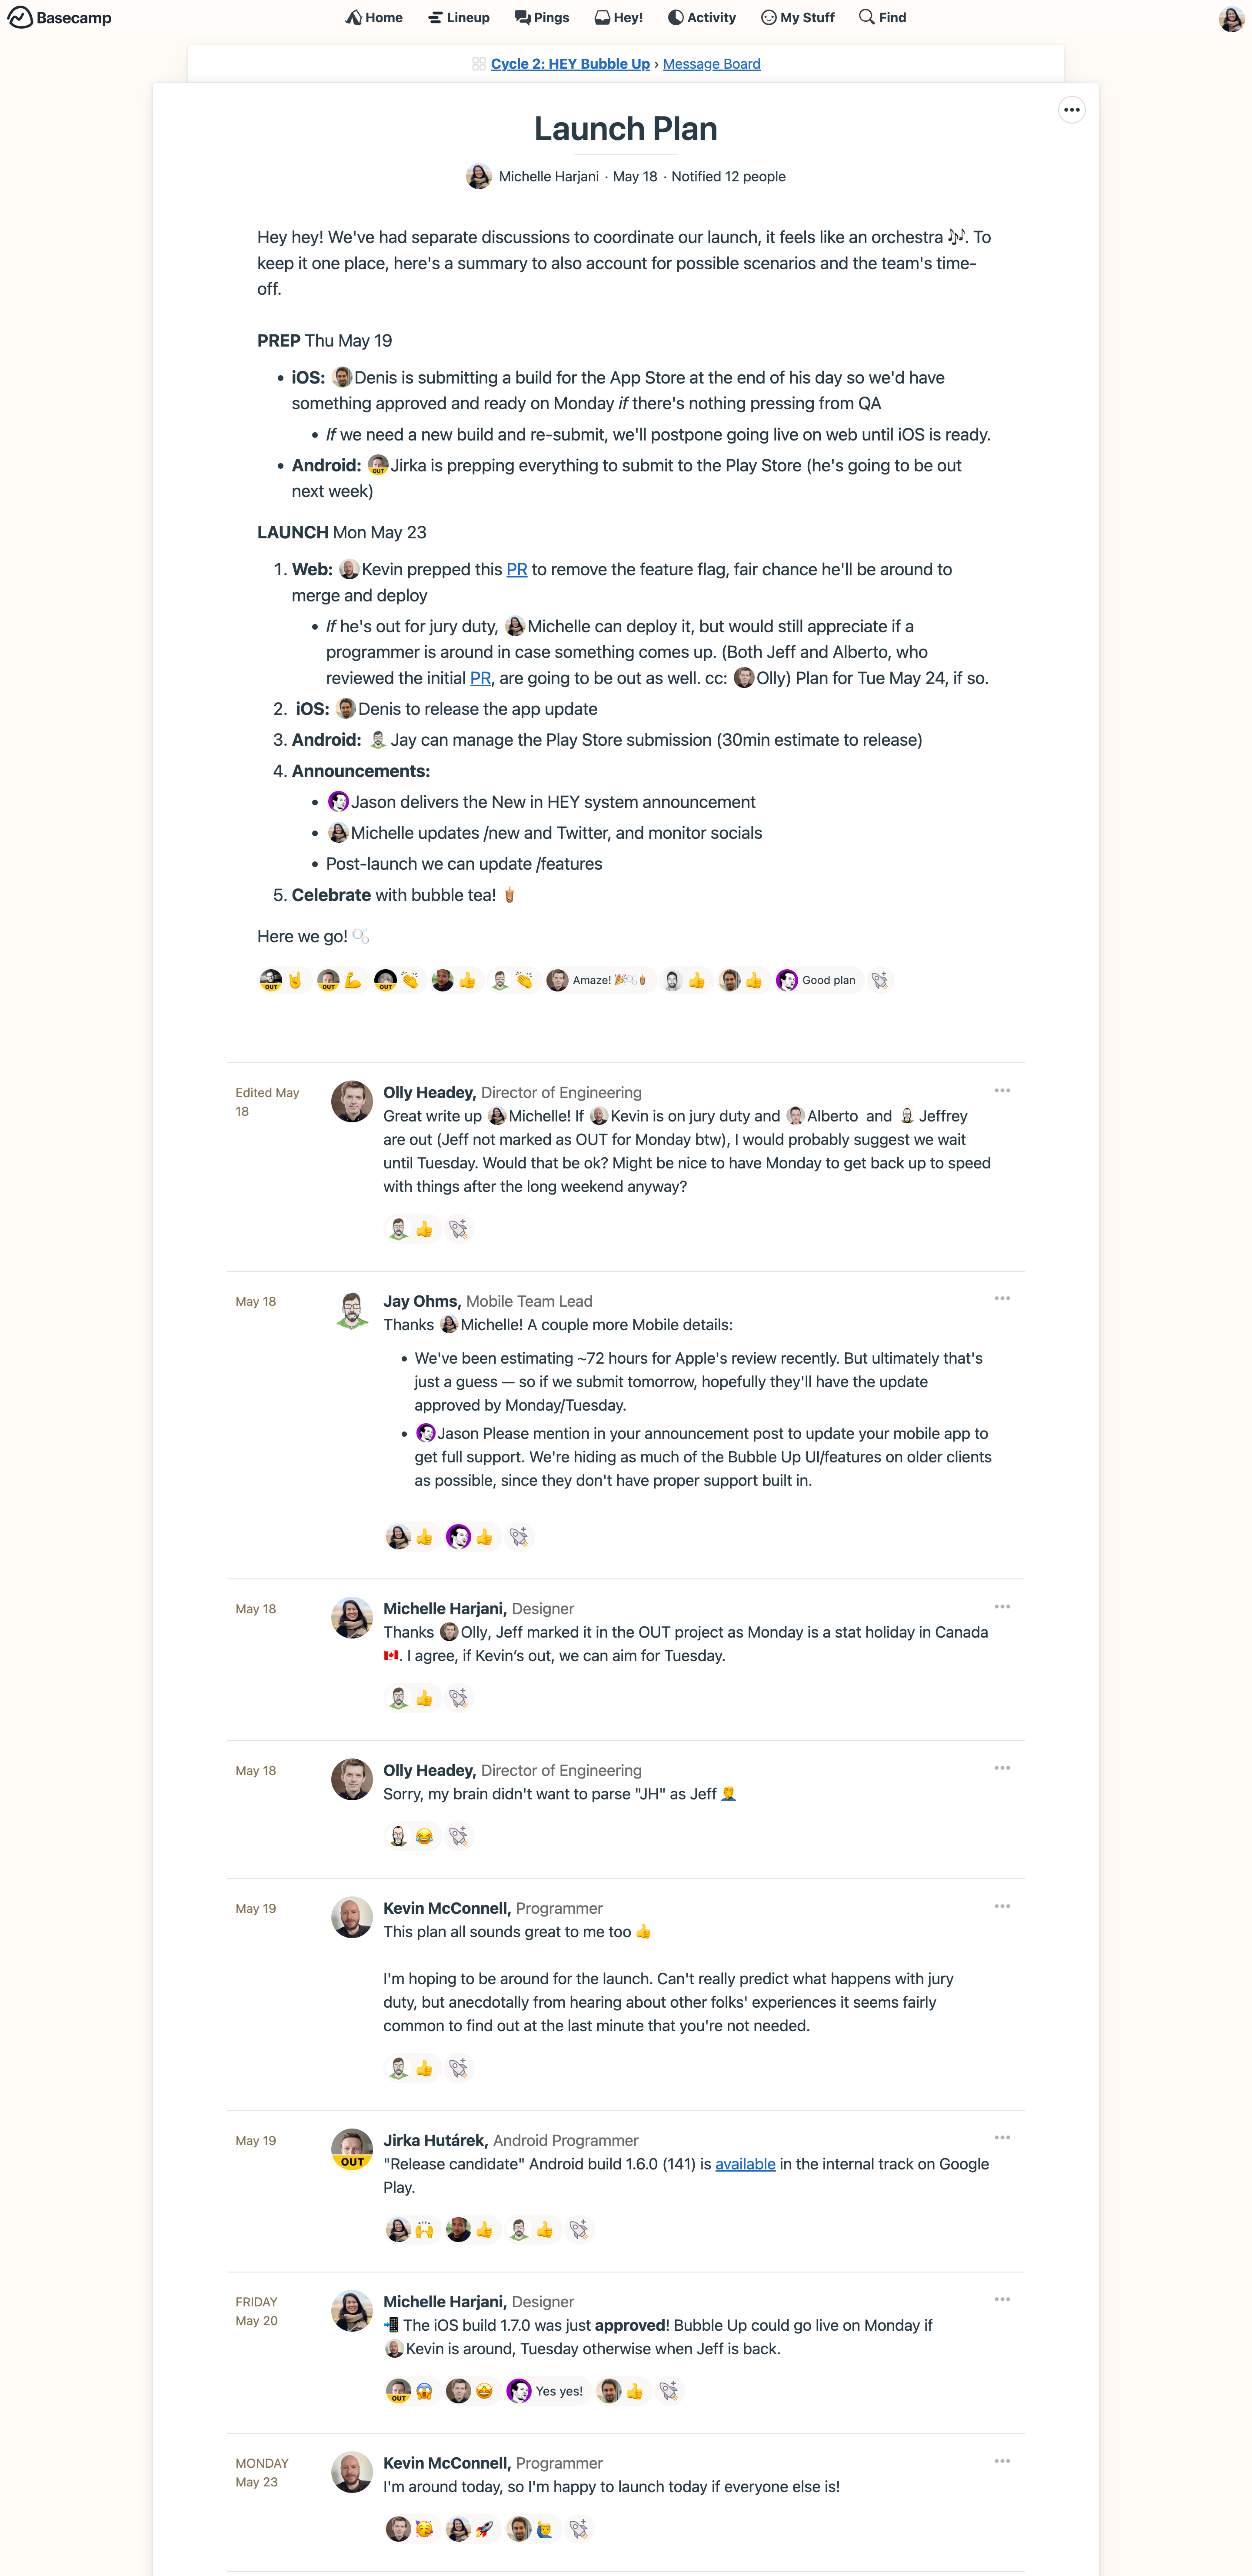Add a boost to Kevin's May 23 comment
This screenshot has width=1252, height=2576.
click(x=579, y=2529)
